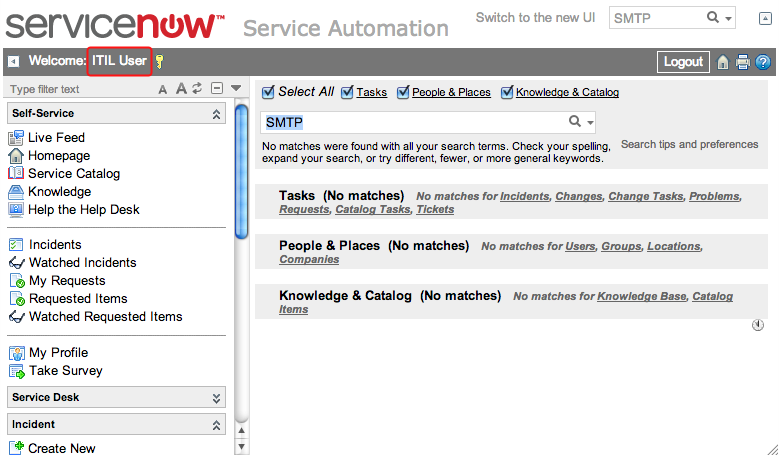Screen dimensions: 779x456
Task: Click the home icon in banner
Action: tap(723, 62)
